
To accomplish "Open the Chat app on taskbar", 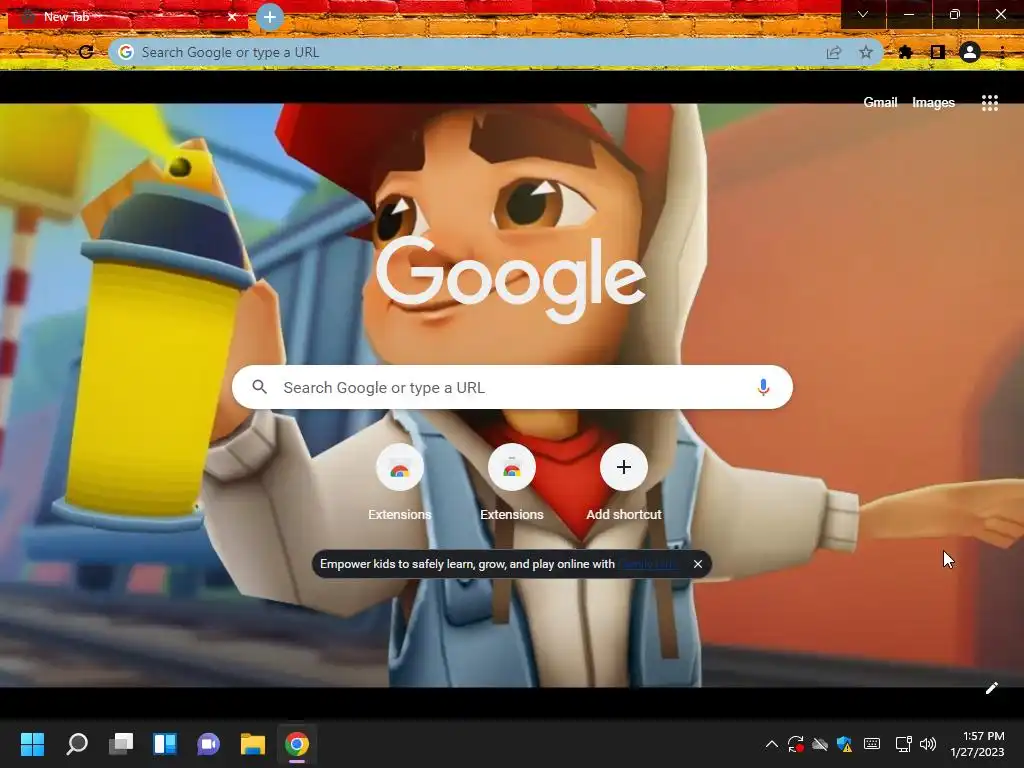I will (x=208, y=744).
